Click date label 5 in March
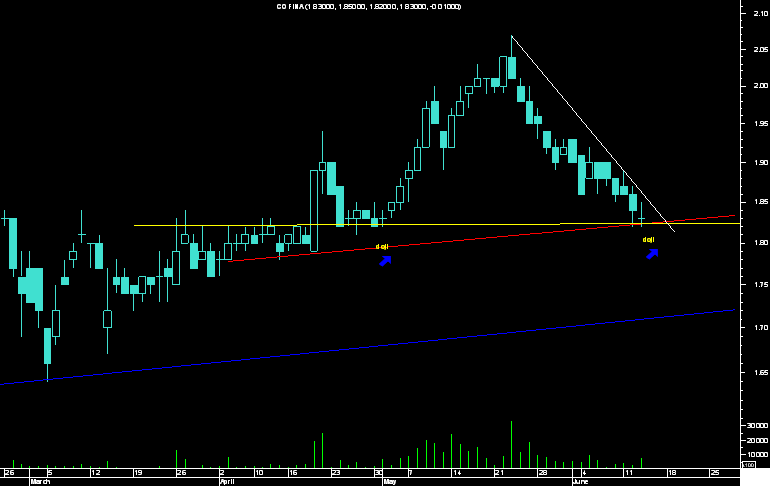 pyautogui.click(x=50, y=473)
